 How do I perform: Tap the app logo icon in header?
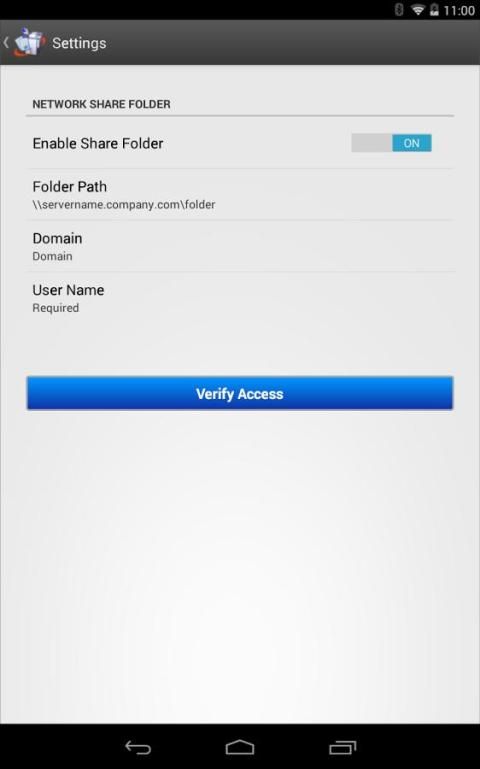pyautogui.click(x=29, y=42)
